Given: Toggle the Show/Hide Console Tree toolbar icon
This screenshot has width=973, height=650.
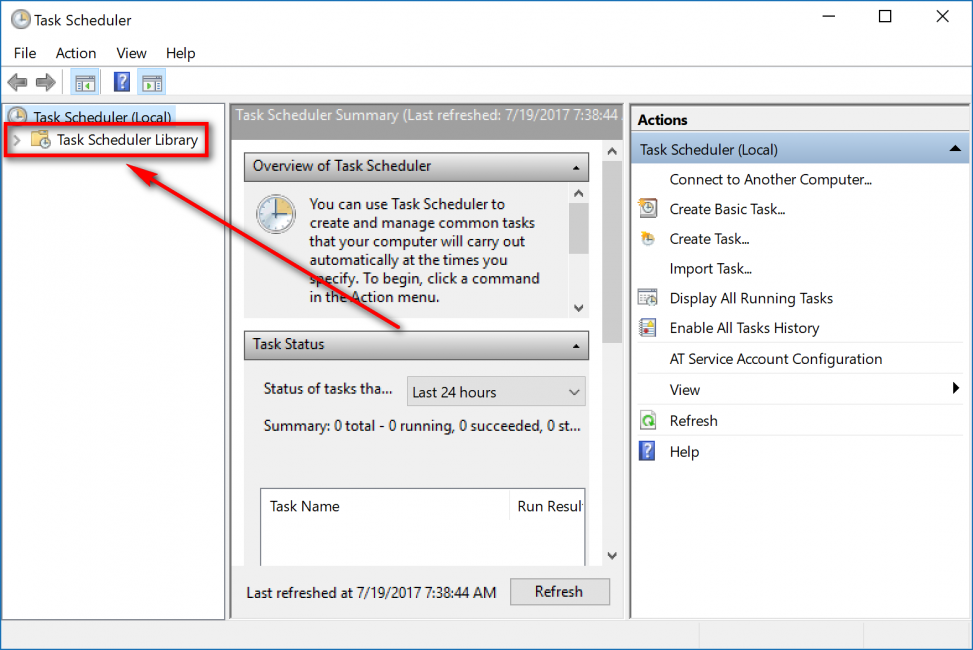Looking at the screenshot, I should point(85,83).
